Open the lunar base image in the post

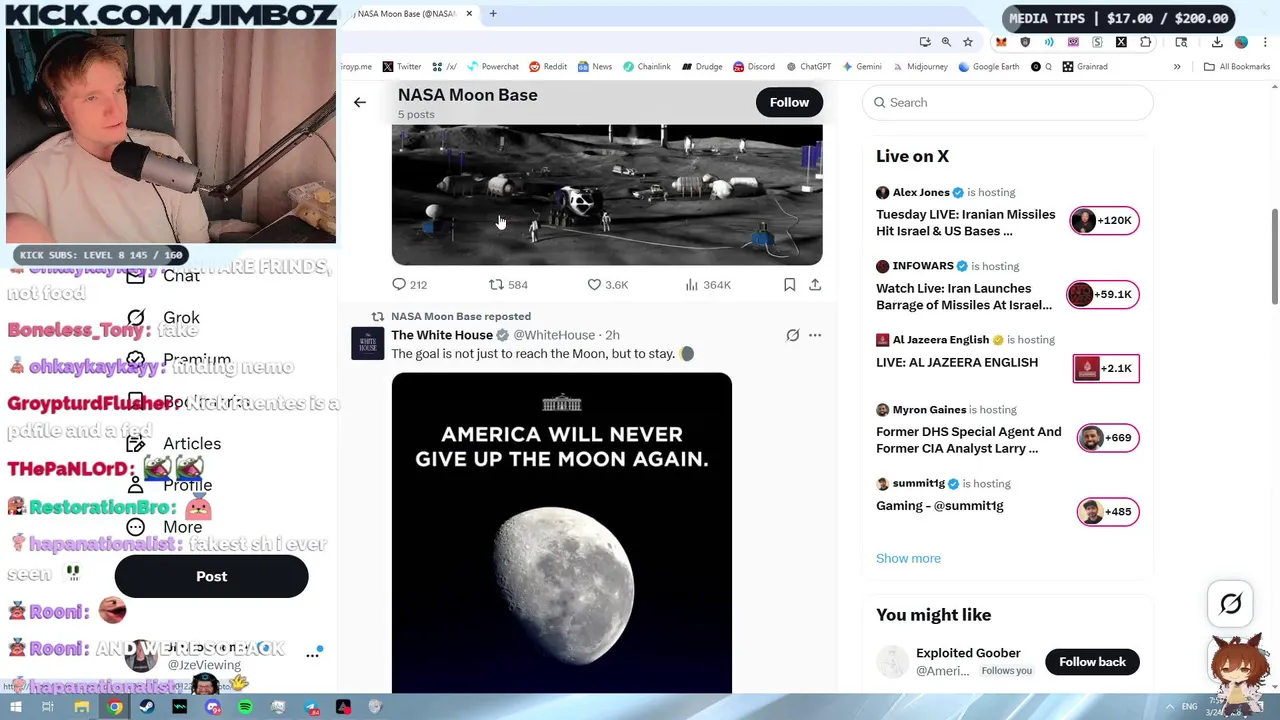tap(607, 195)
